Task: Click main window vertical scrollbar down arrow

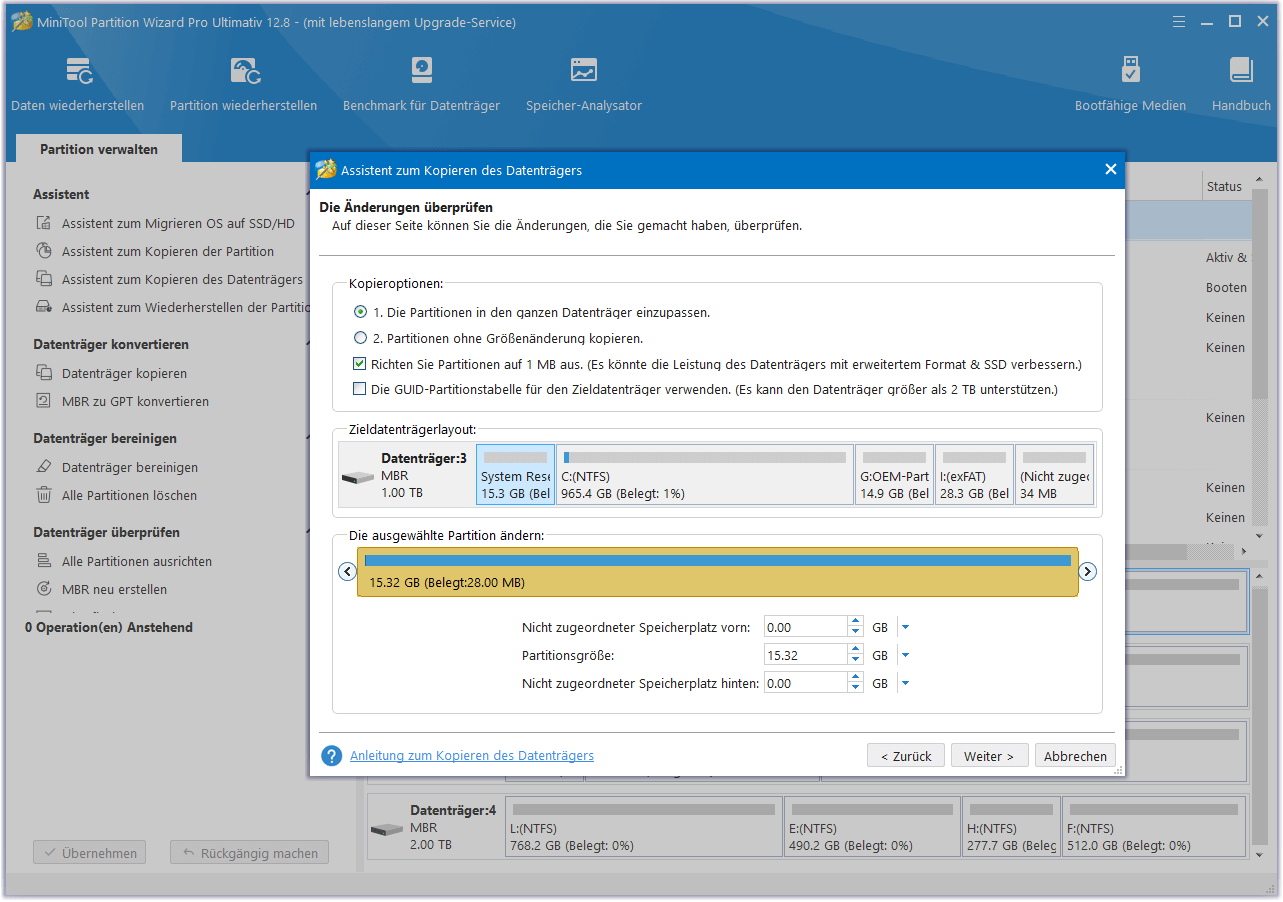Action: [1259, 856]
